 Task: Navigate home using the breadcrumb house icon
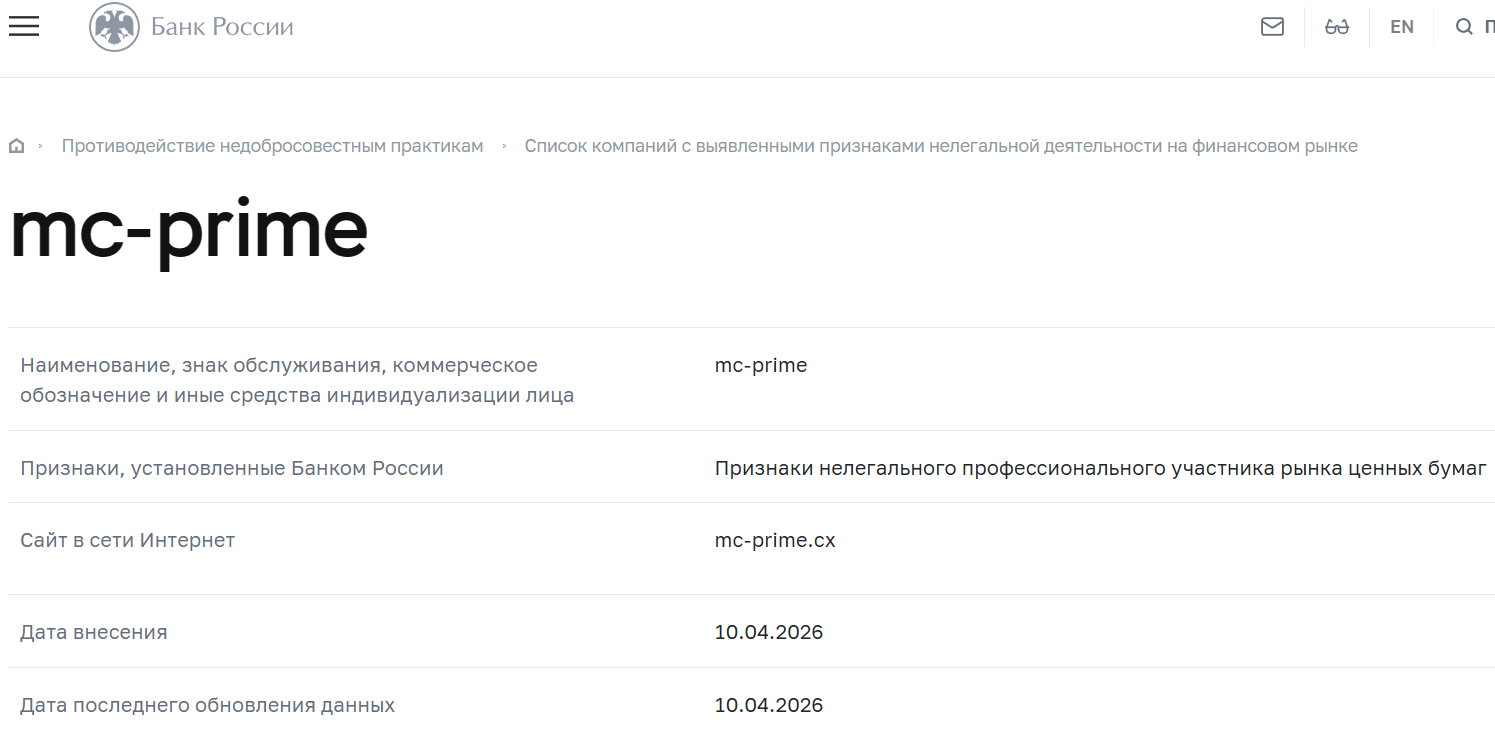coord(16,145)
